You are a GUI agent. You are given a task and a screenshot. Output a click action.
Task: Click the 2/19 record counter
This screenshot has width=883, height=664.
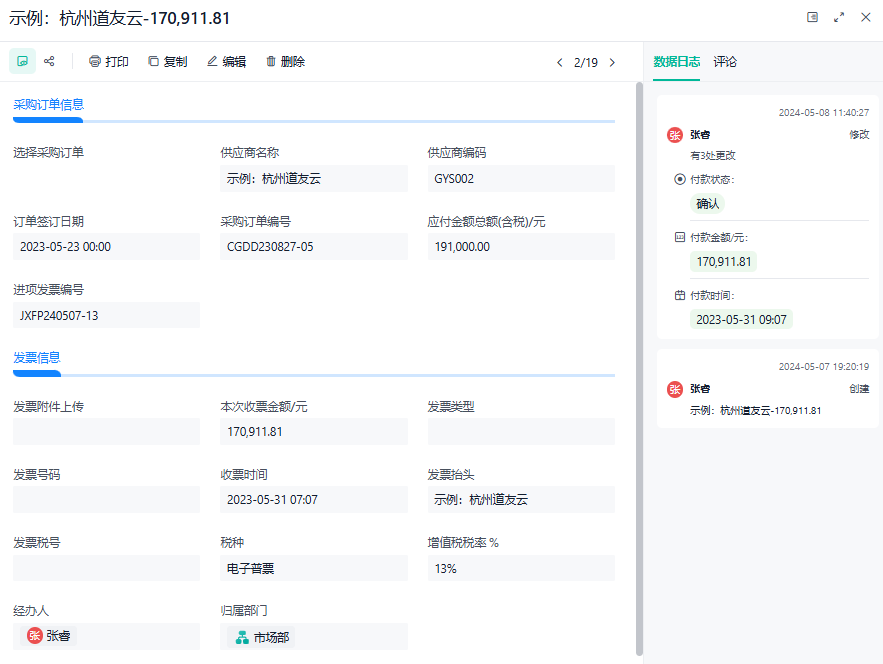coord(586,63)
